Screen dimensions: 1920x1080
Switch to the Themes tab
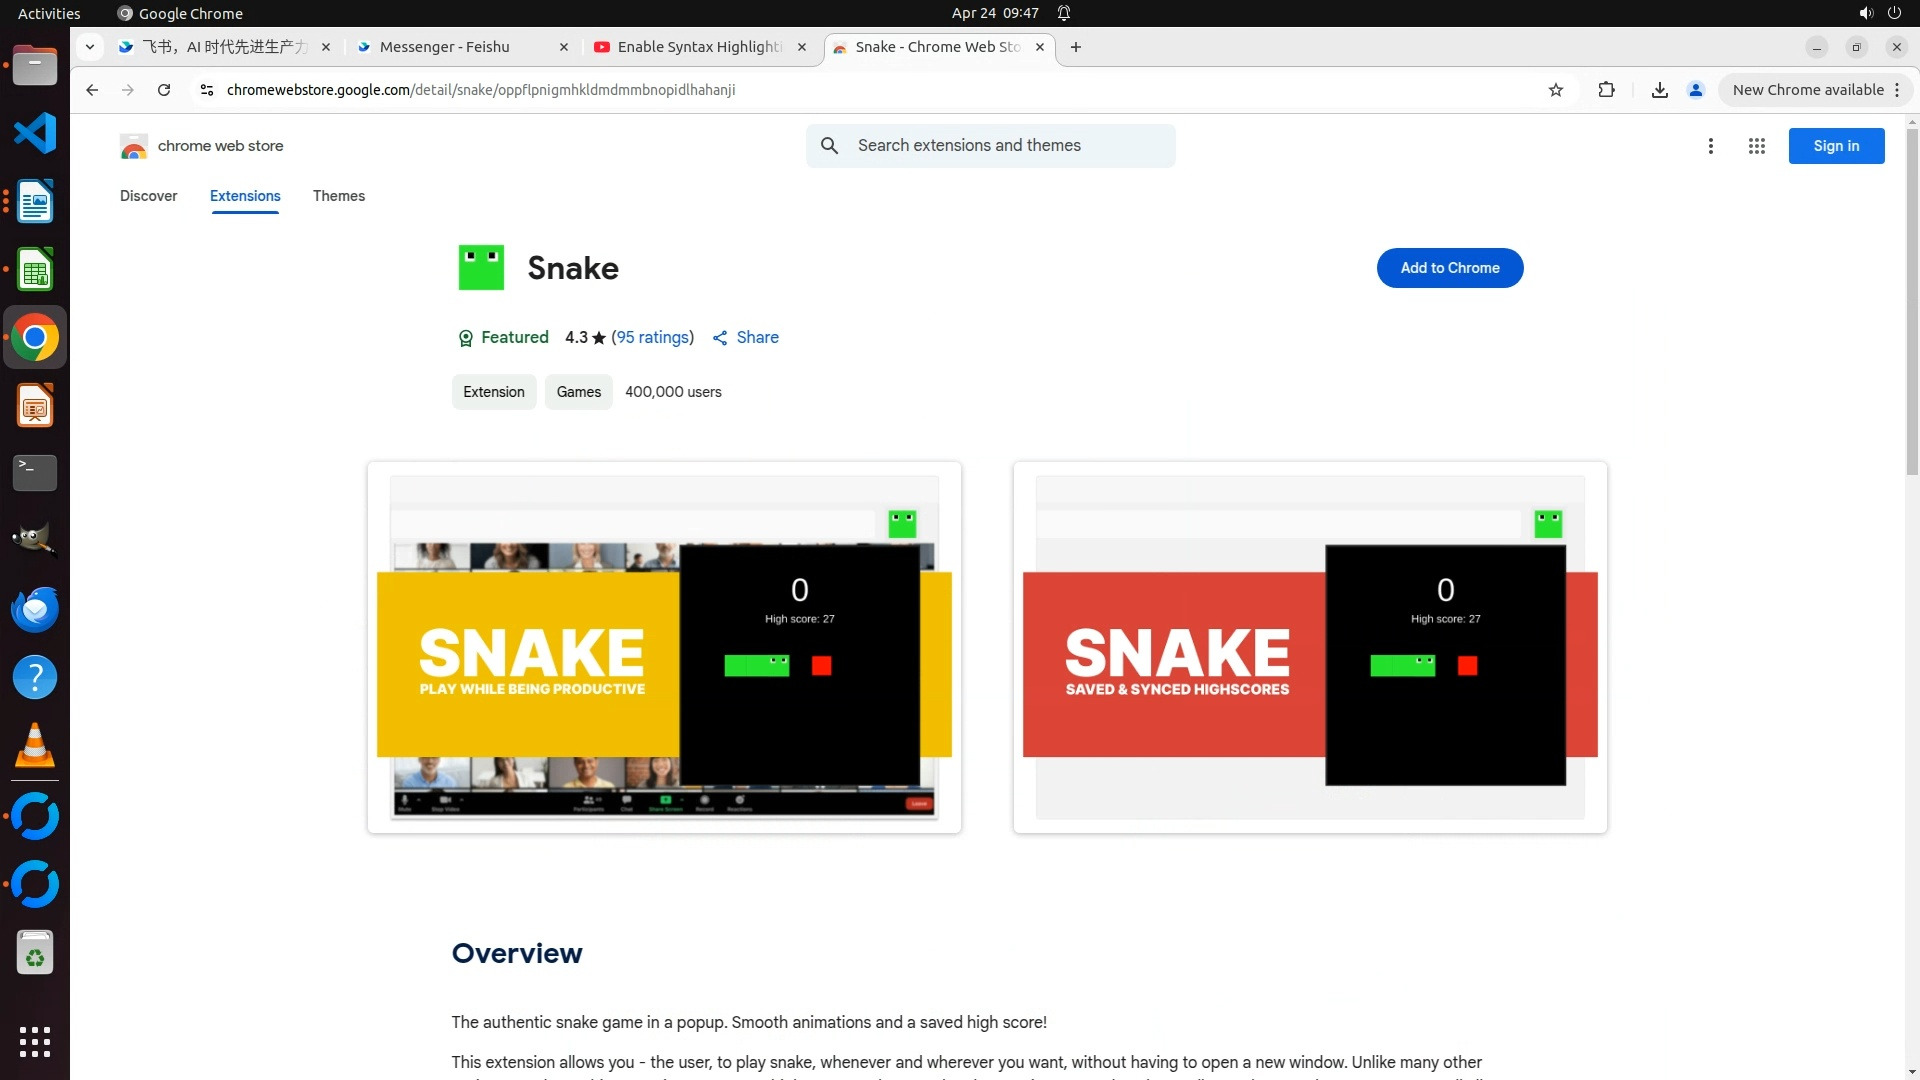[338, 196]
